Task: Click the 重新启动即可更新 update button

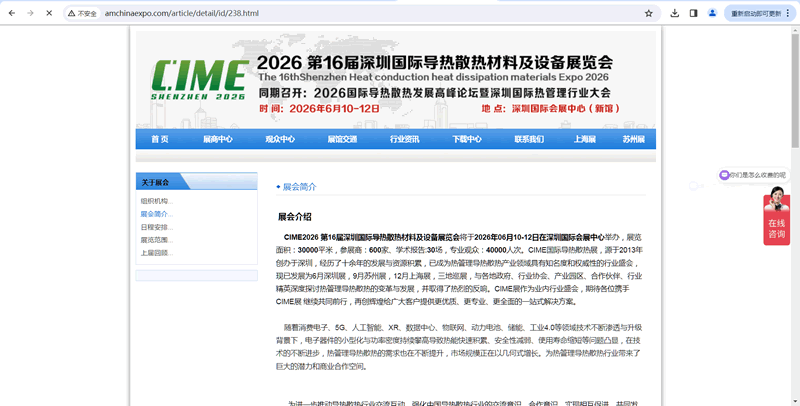Action: 756,13
